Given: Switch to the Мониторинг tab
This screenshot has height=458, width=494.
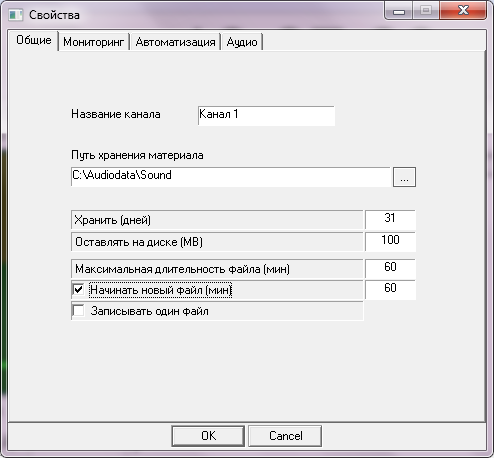Looking at the screenshot, I should tap(93, 42).
